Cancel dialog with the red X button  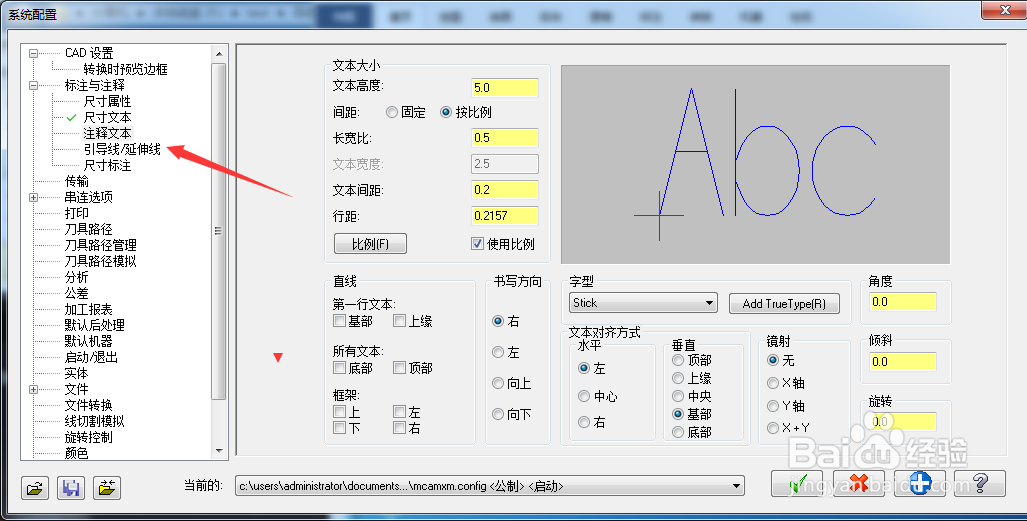point(859,484)
